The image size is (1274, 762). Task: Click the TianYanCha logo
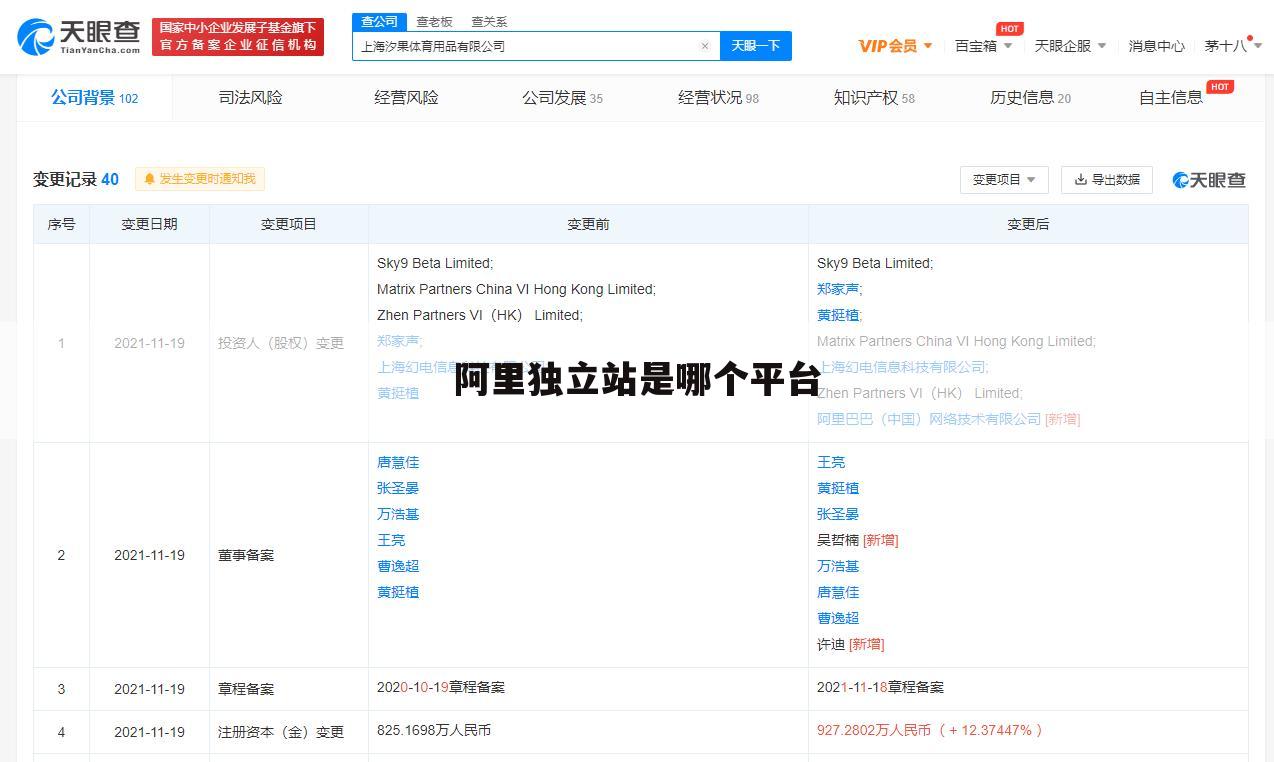coord(79,37)
